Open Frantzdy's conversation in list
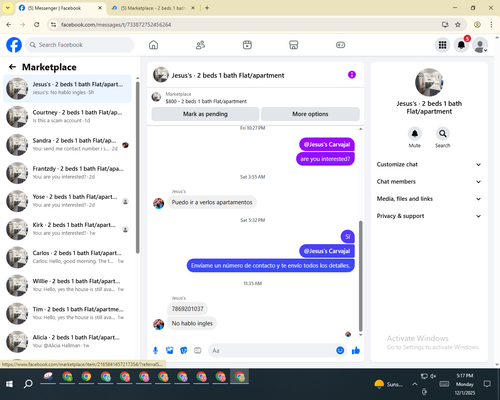The height and width of the screenshot is (400, 500). coord(68,173)
